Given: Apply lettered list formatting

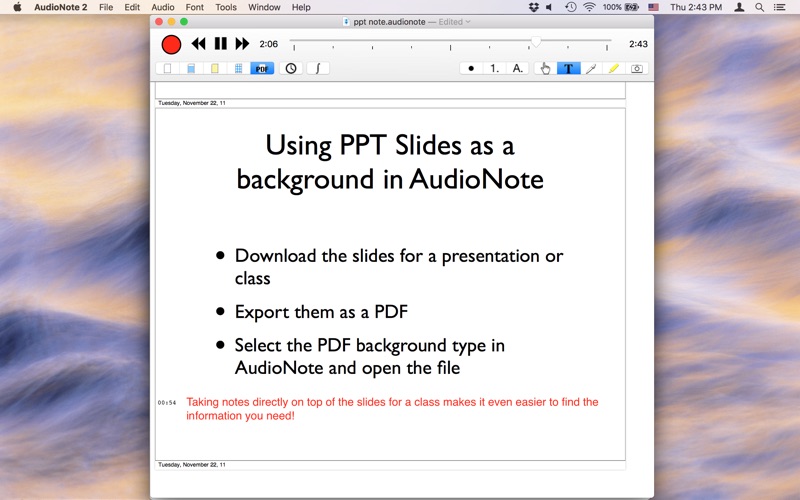Looking at the screenshot, I should [x=518, y=68].
